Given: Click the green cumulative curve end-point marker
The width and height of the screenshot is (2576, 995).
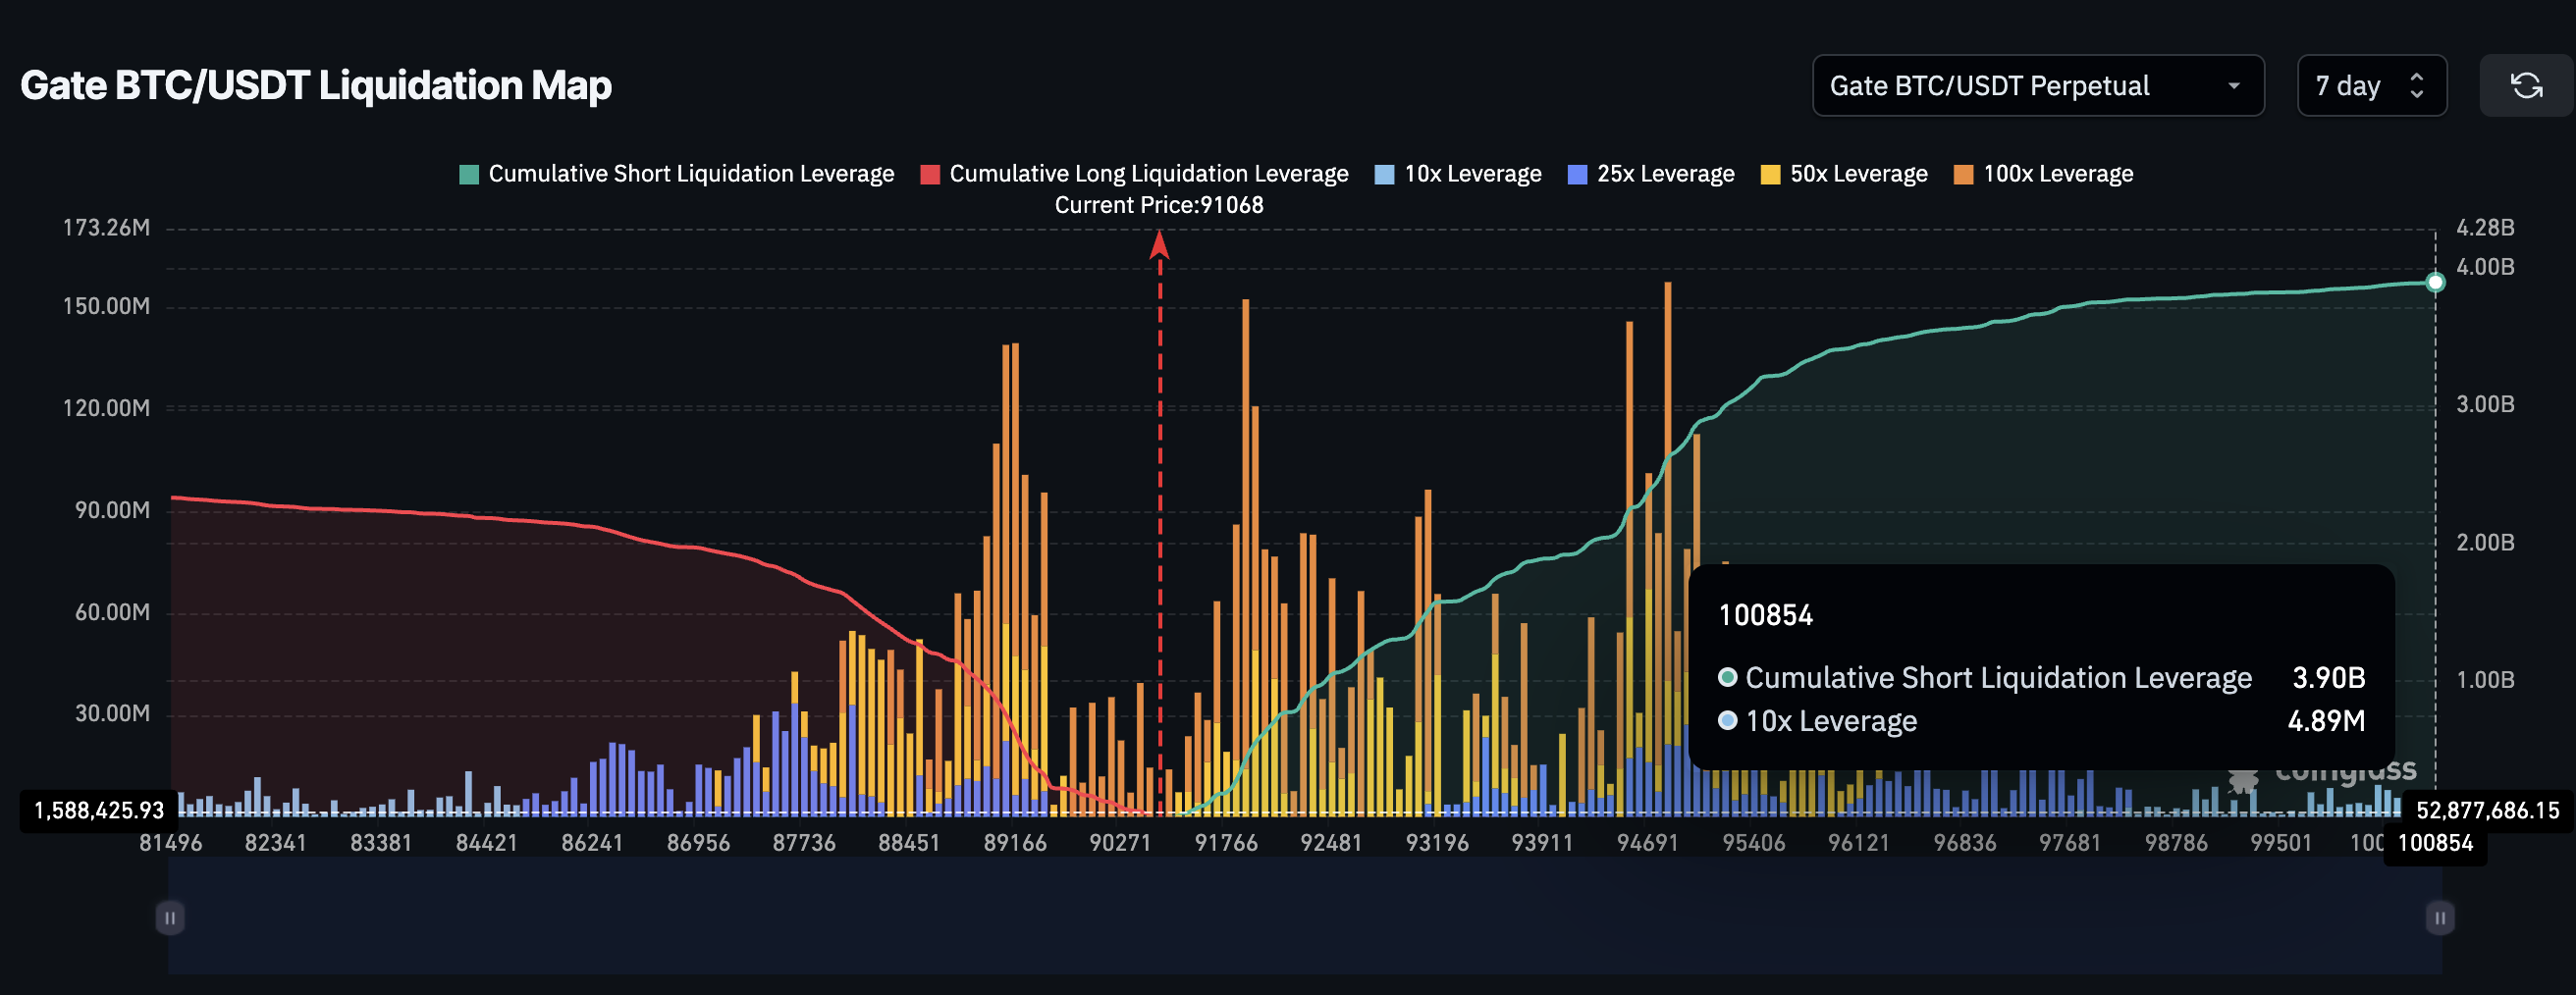Looking at the screenshot, I should (2435, 282).
